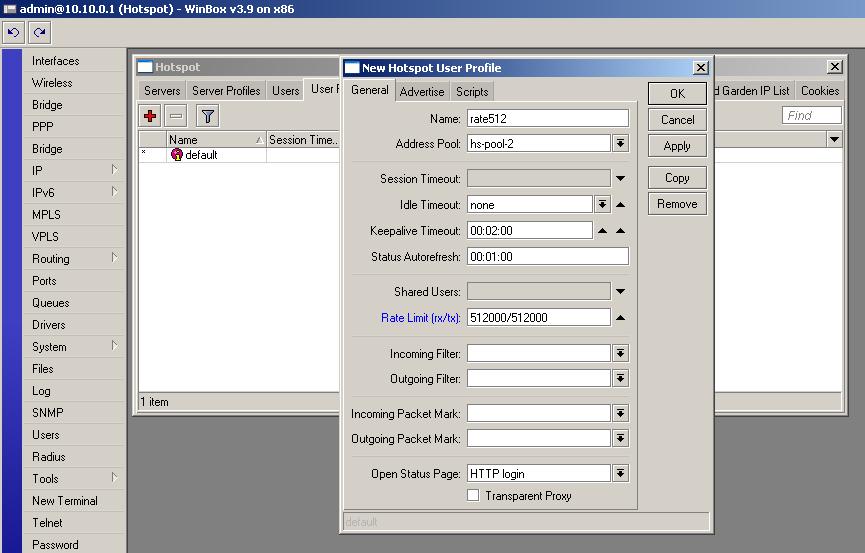Open Interfaces in the sidebar menu
This screenshot has width=865, height=553.
coord(56,61)
